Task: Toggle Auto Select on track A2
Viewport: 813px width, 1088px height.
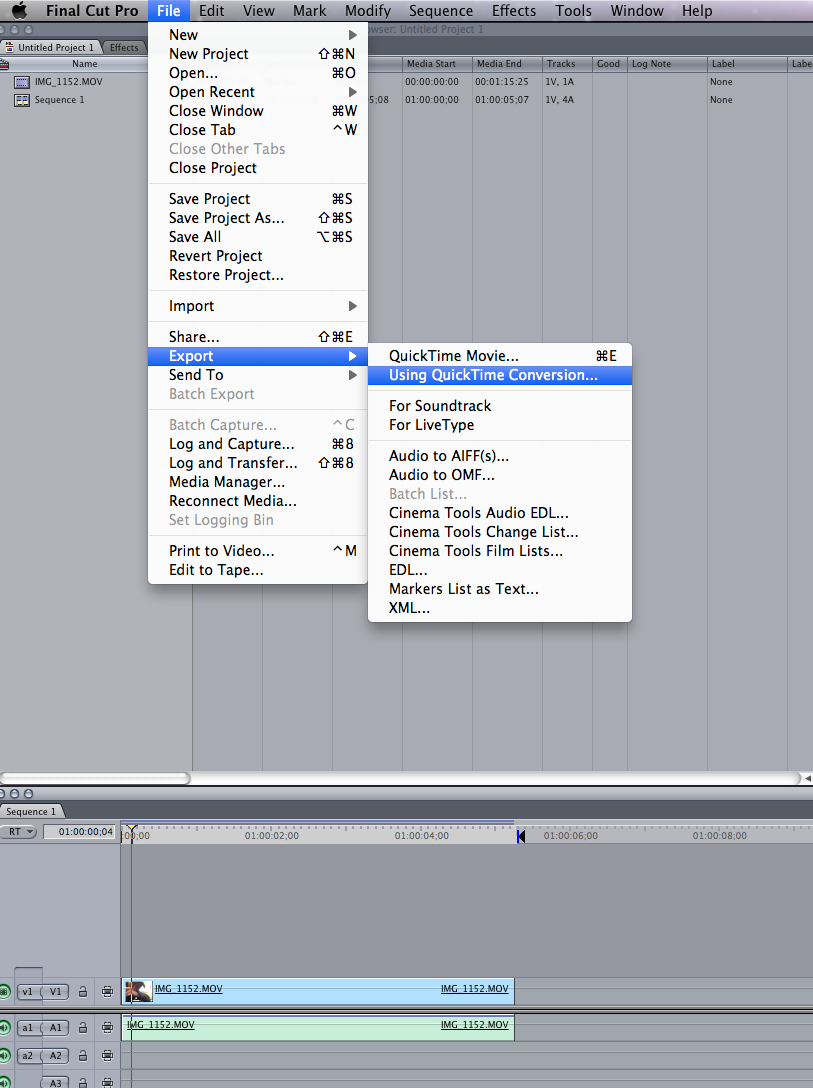Action: [108, 1055]
